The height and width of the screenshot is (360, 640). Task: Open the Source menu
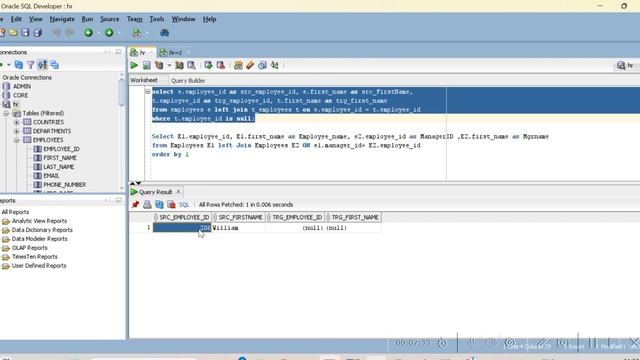[x=109, y=19]
